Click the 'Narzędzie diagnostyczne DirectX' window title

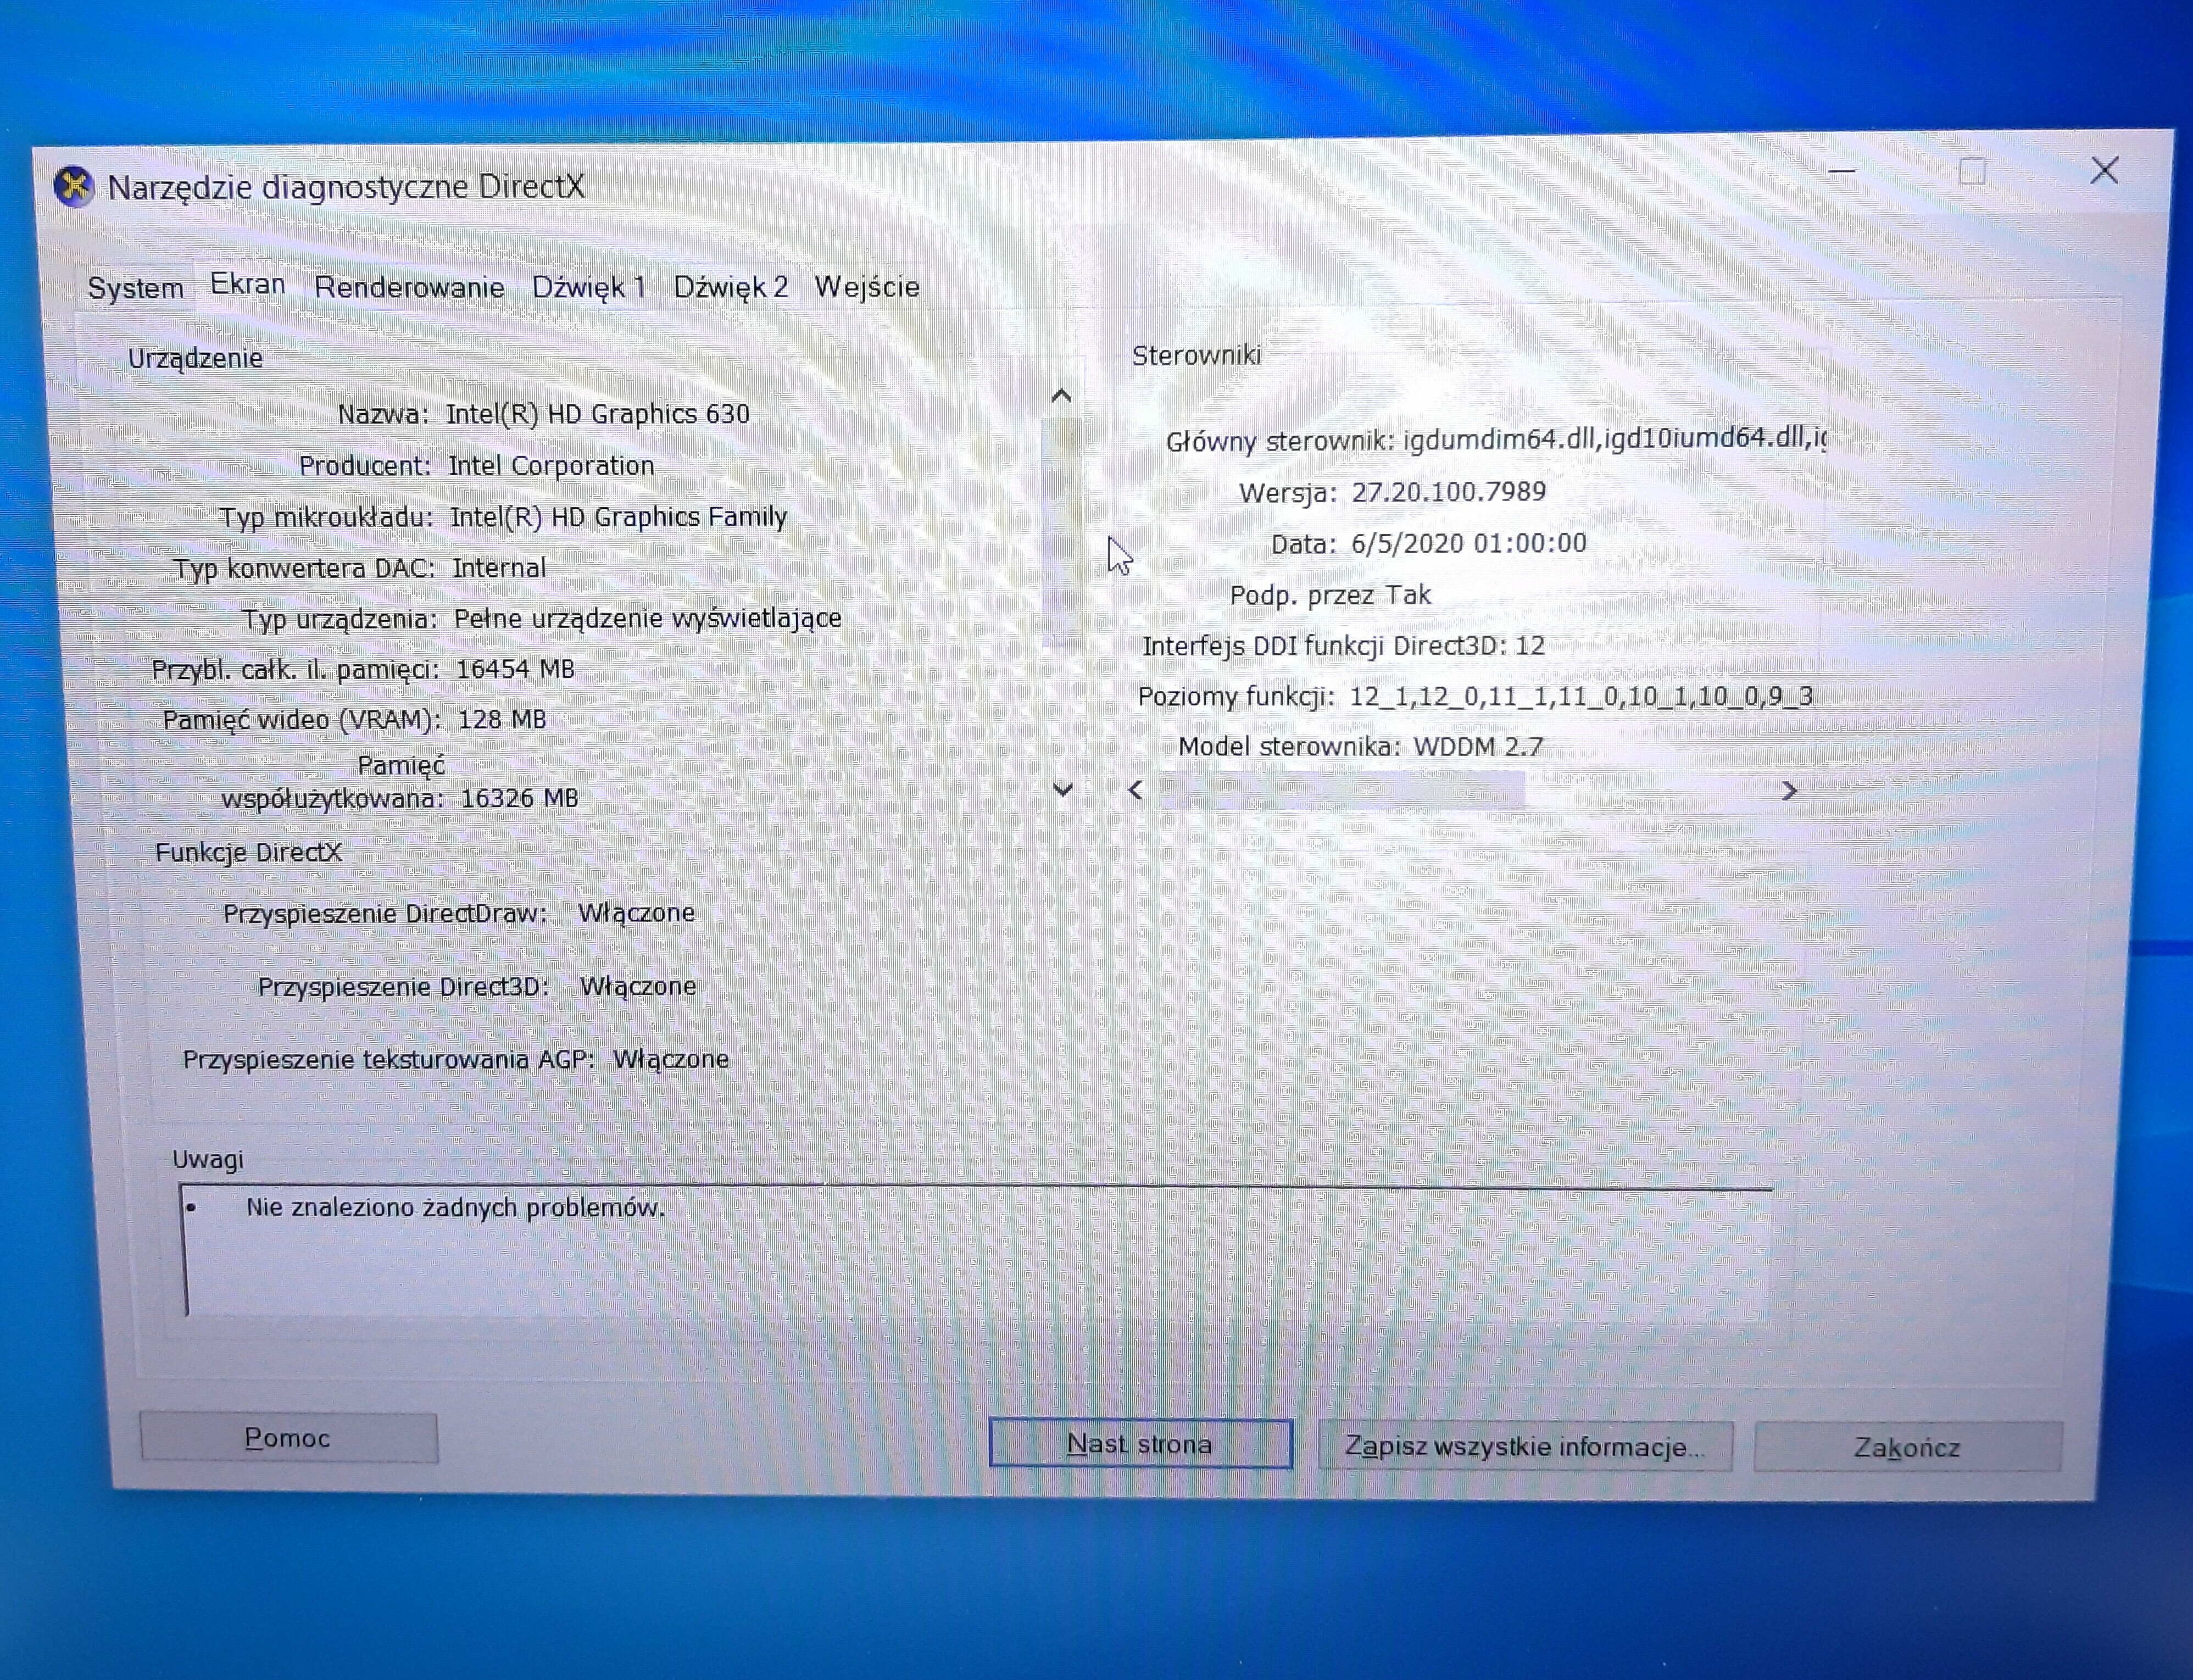tap(346, 187)
